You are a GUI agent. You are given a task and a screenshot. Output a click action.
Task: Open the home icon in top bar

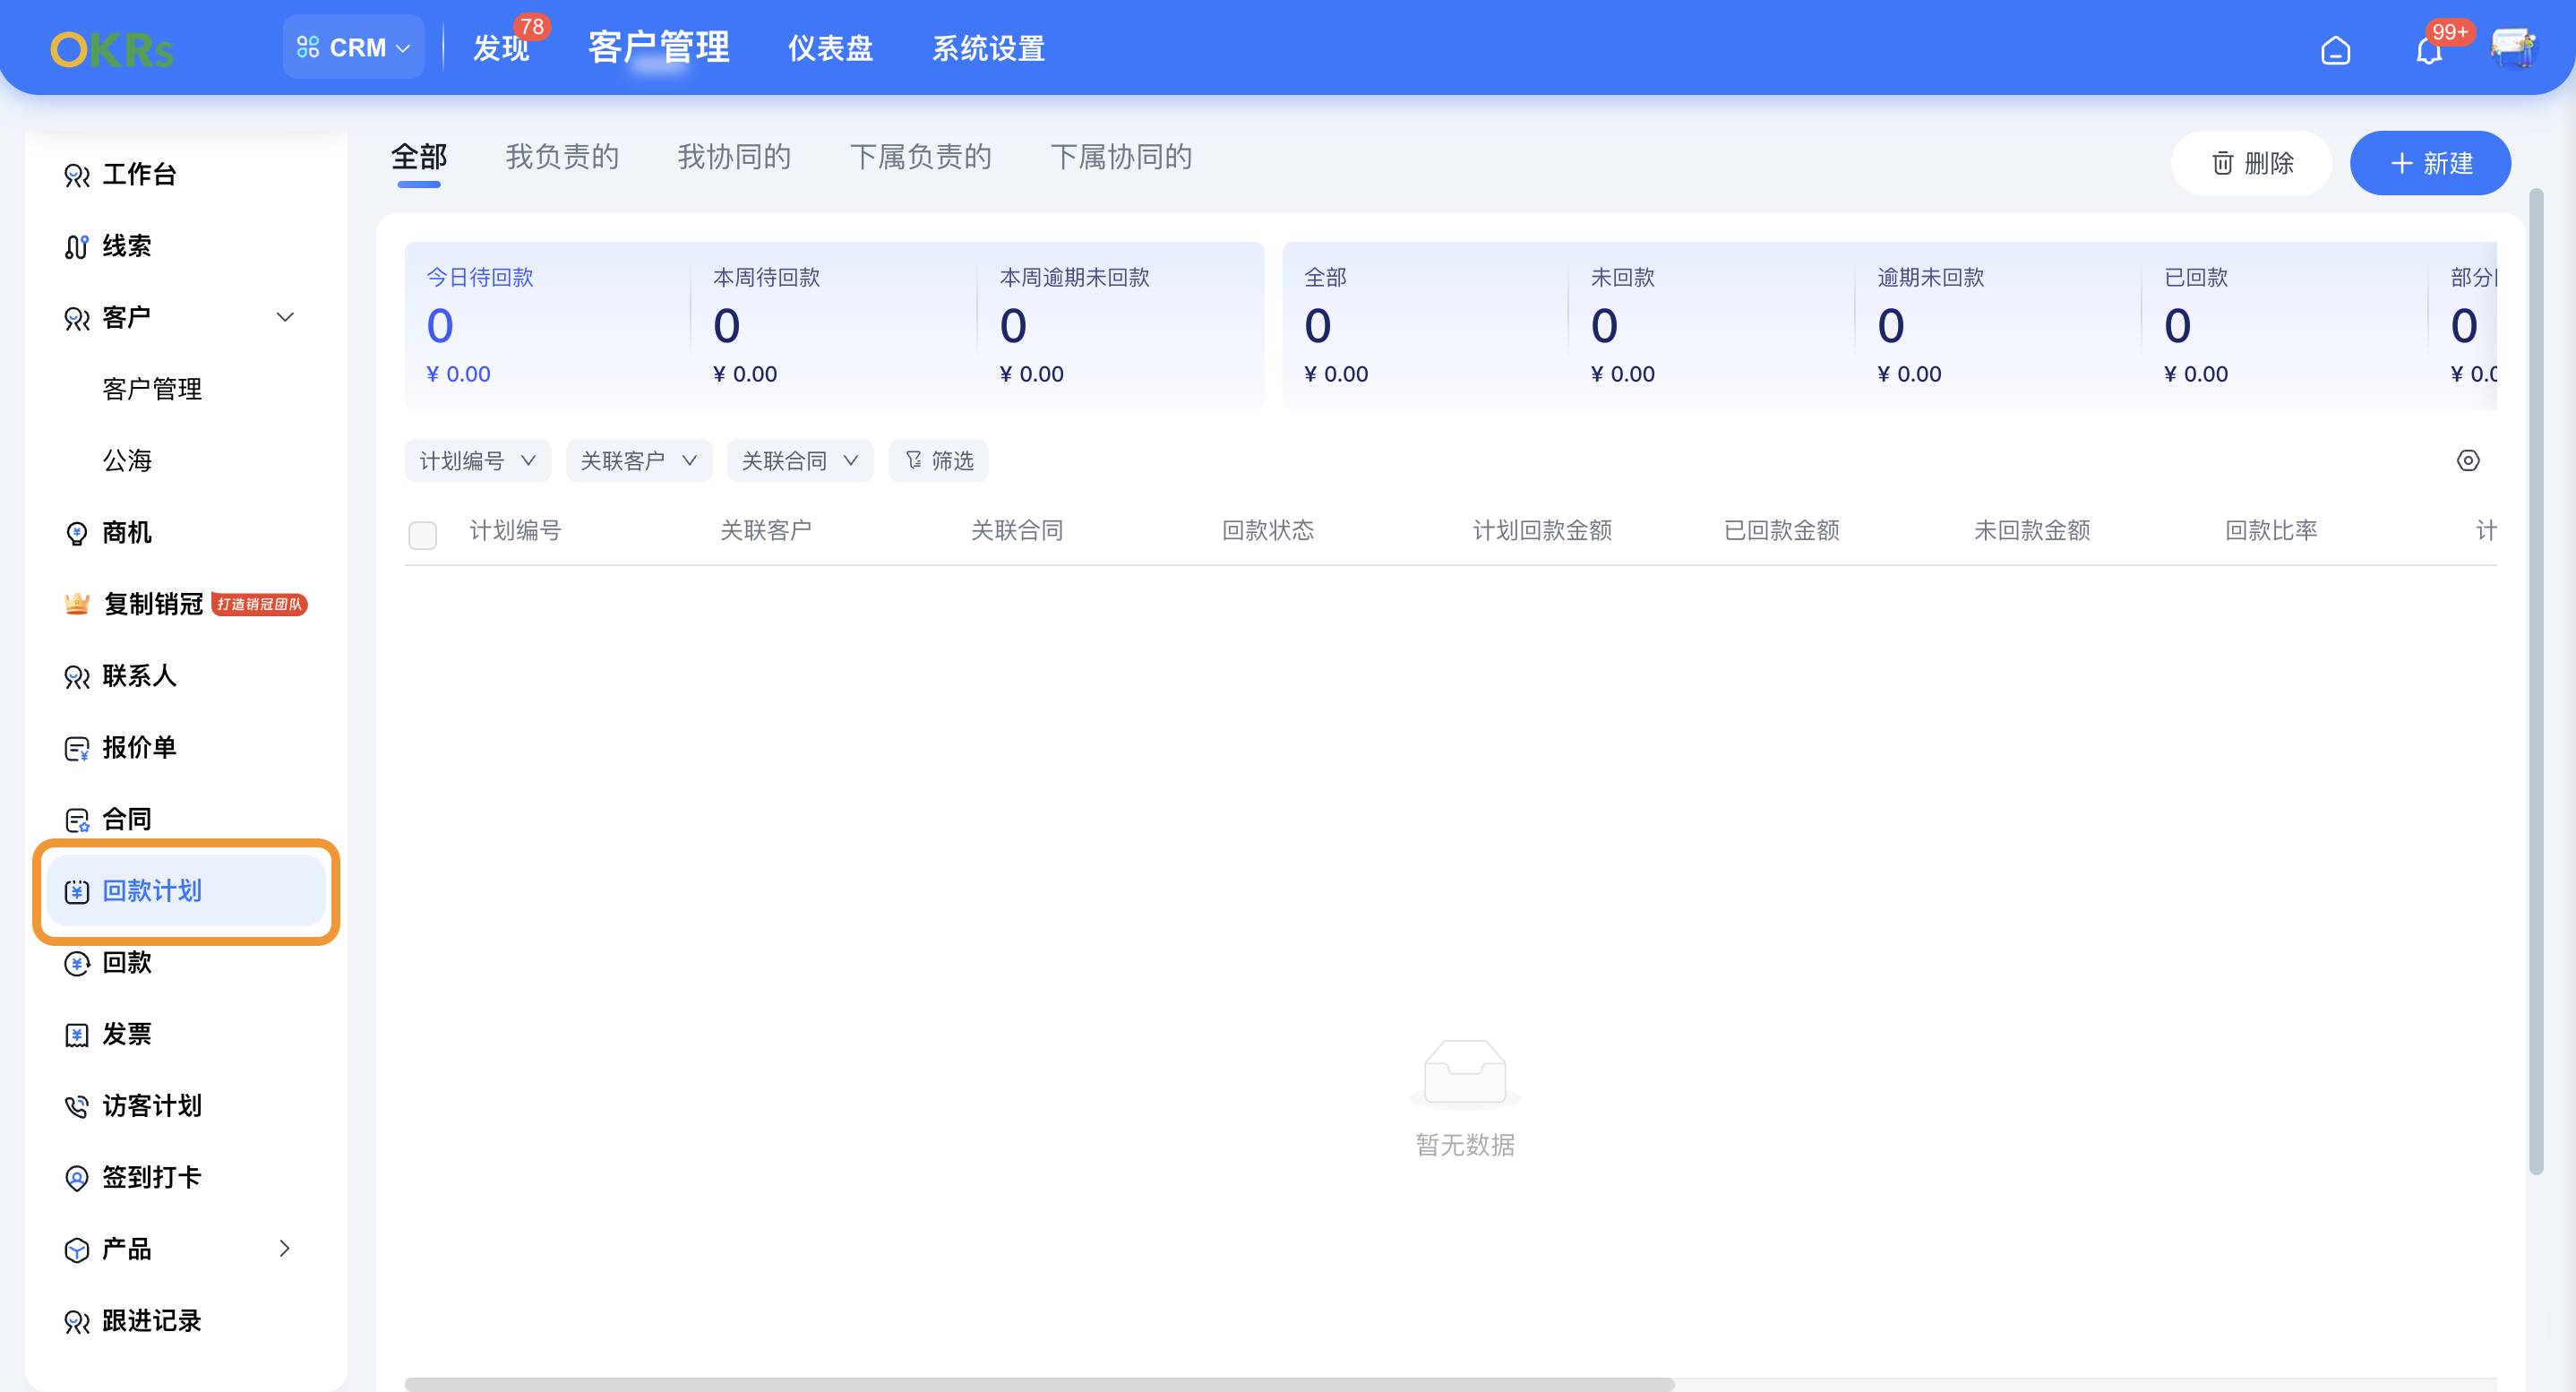(2337, 48)
